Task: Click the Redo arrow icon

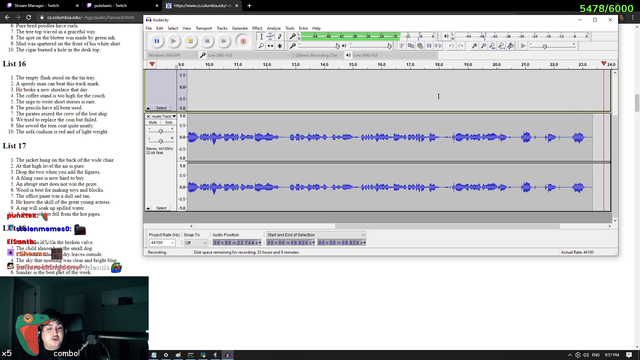Action: (460, 46)
